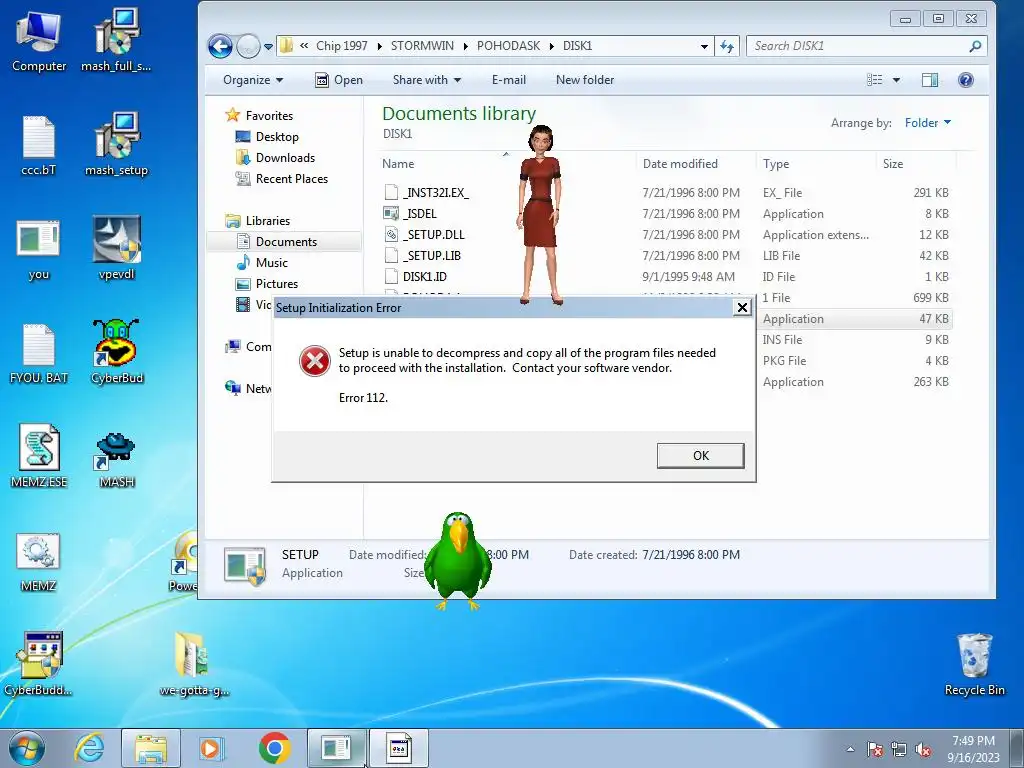Select the 'you' desktop icon
The width and height of the screenshot is (1024, 768).
click(x=39, y=249)
